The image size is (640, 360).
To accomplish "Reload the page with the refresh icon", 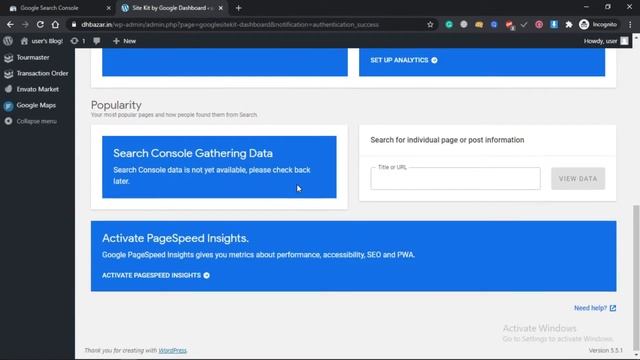I will 40,24.
